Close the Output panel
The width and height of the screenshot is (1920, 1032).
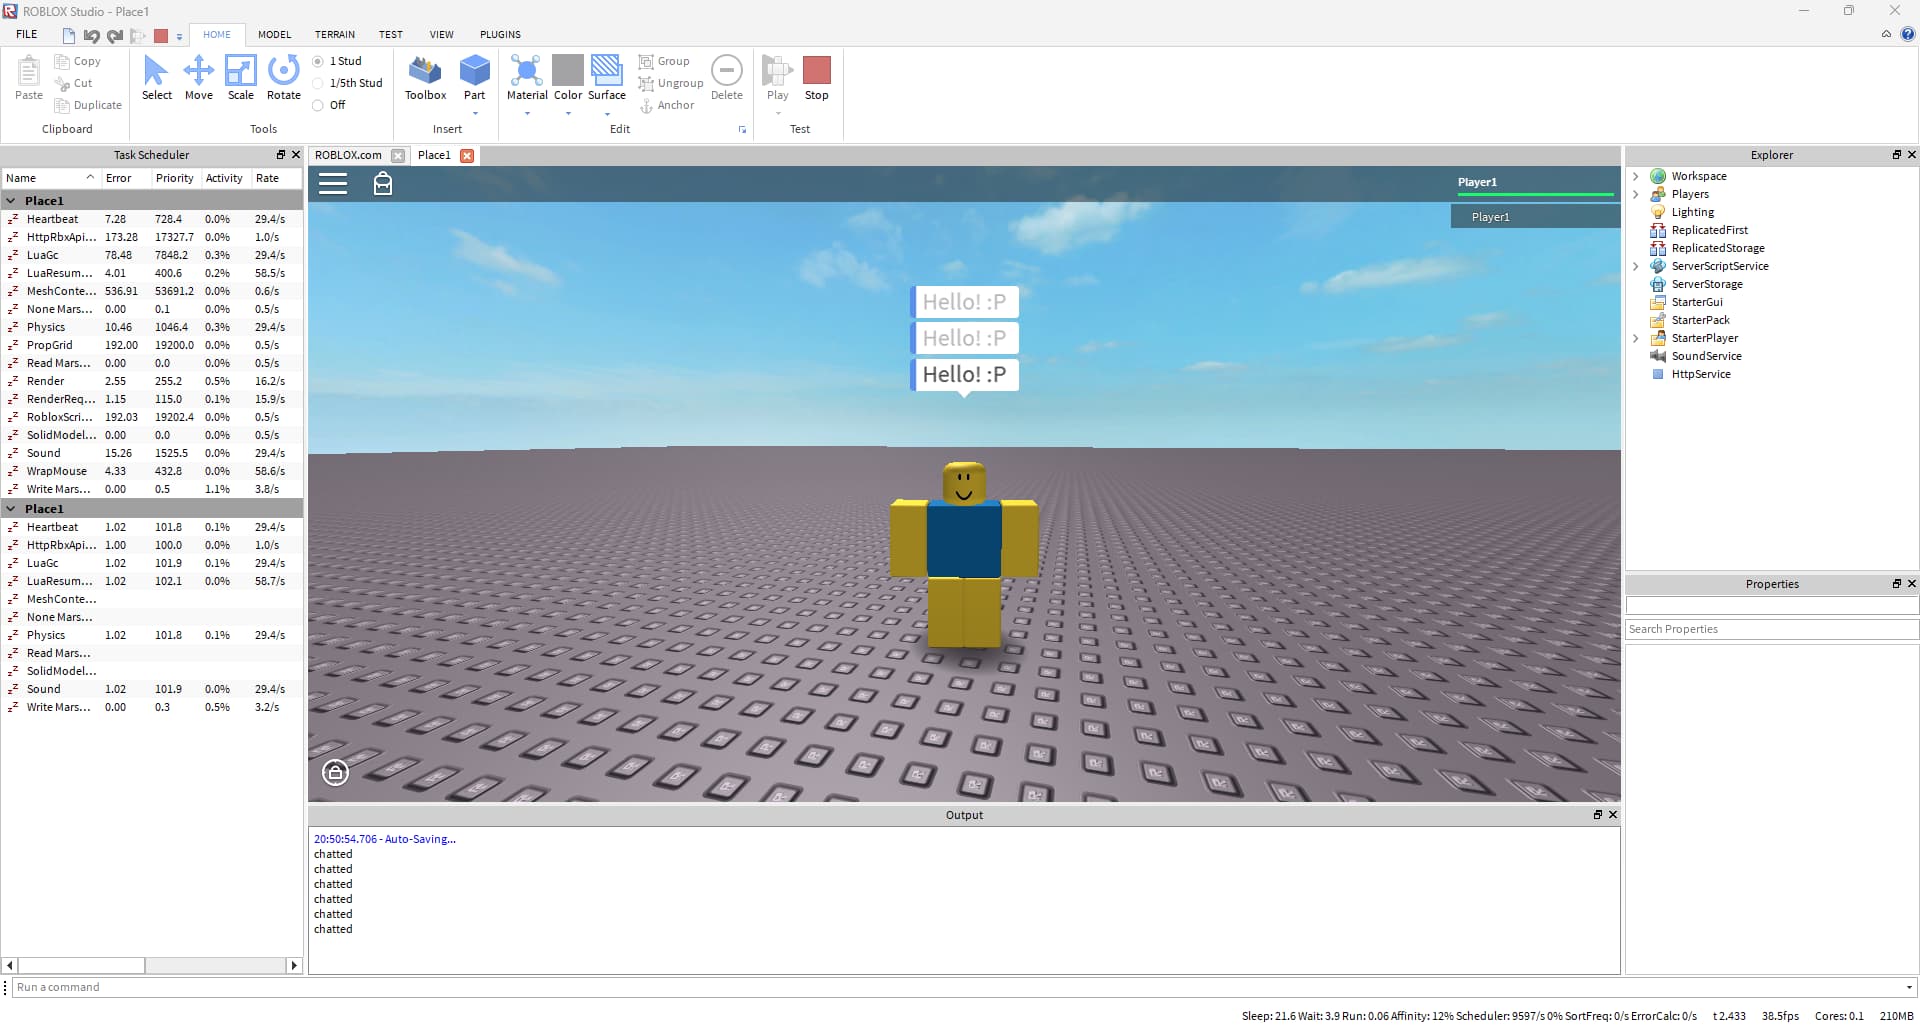(x=1612, y=815)
